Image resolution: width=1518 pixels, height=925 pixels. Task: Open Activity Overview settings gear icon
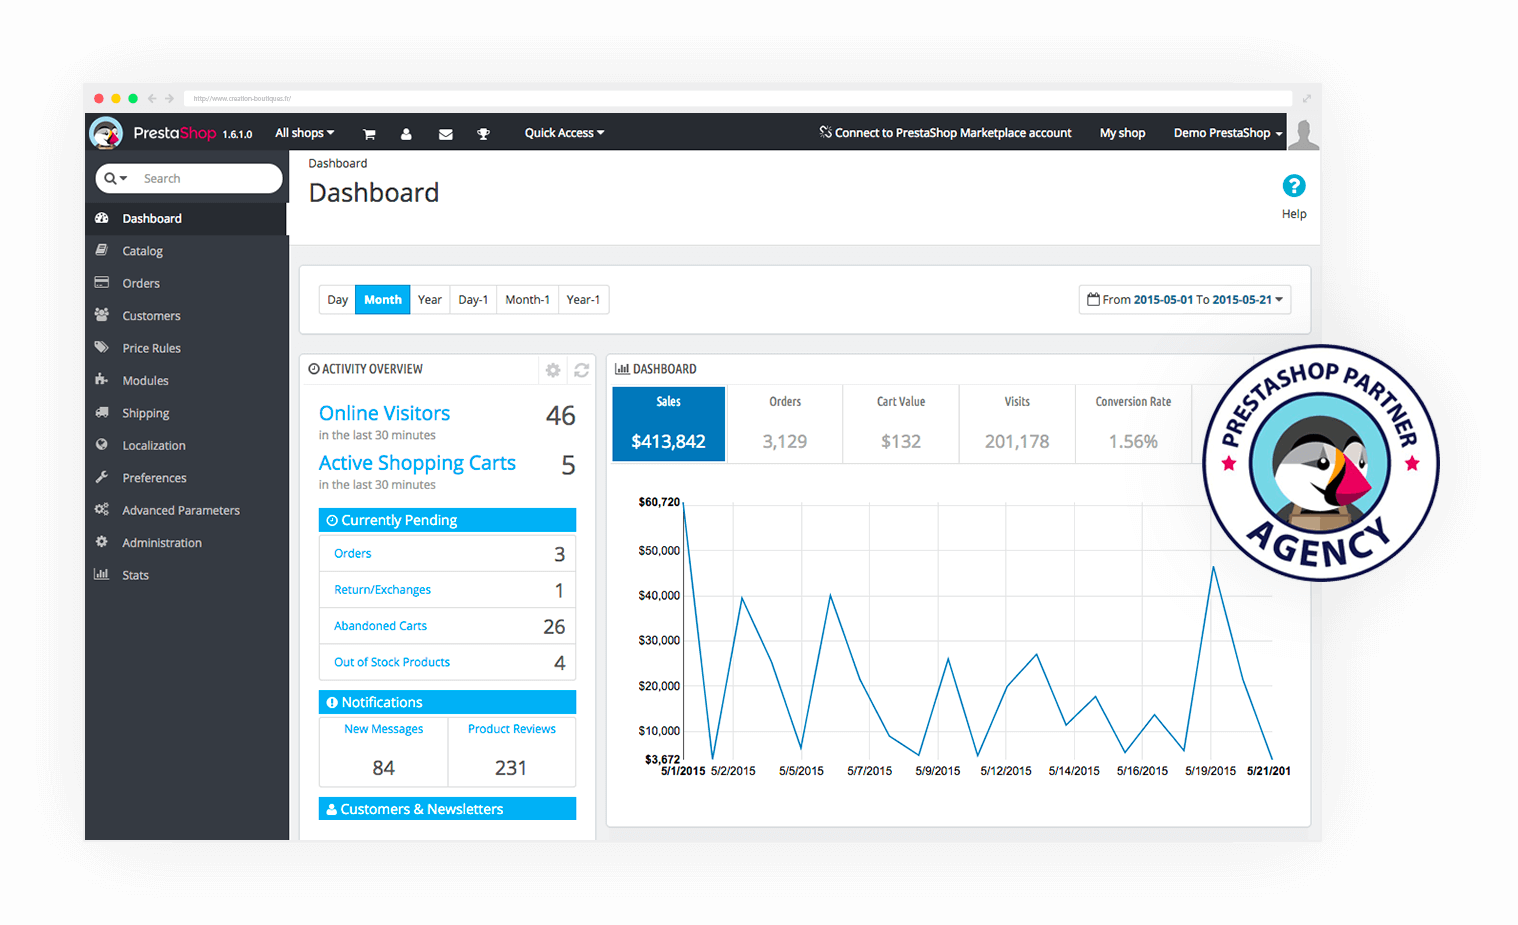[x=553, y=370]
